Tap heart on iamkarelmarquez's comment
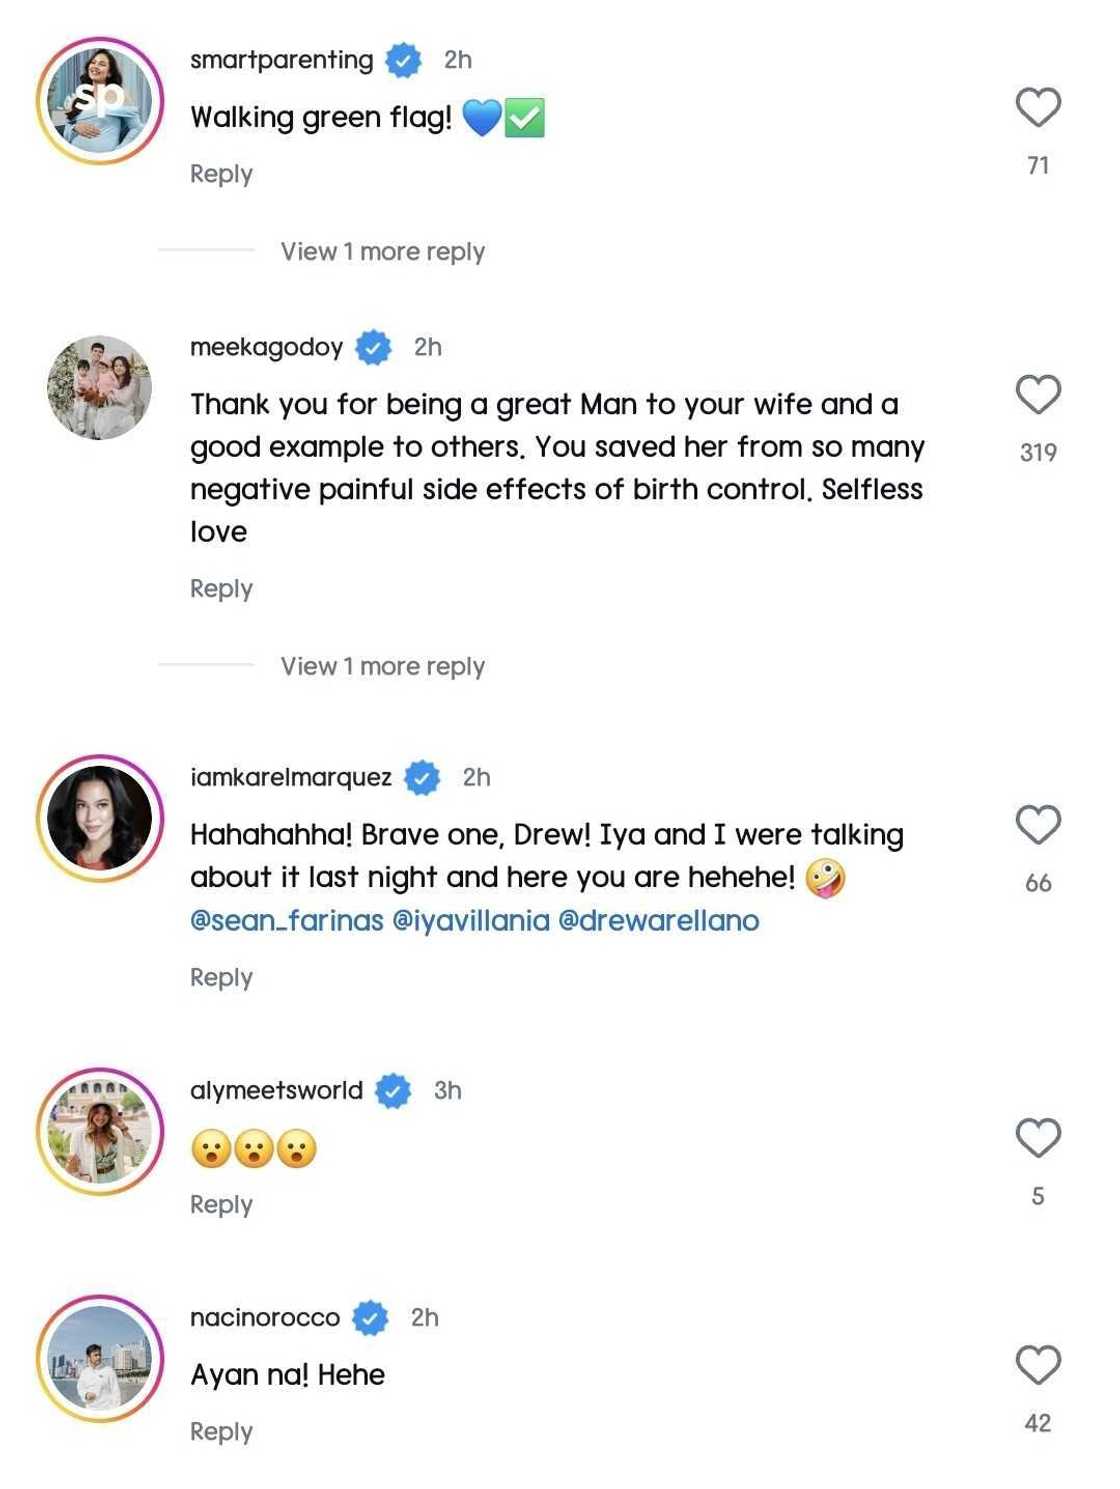The width and height of the screenshot is (1120, 1489). tap(1037, 825)
